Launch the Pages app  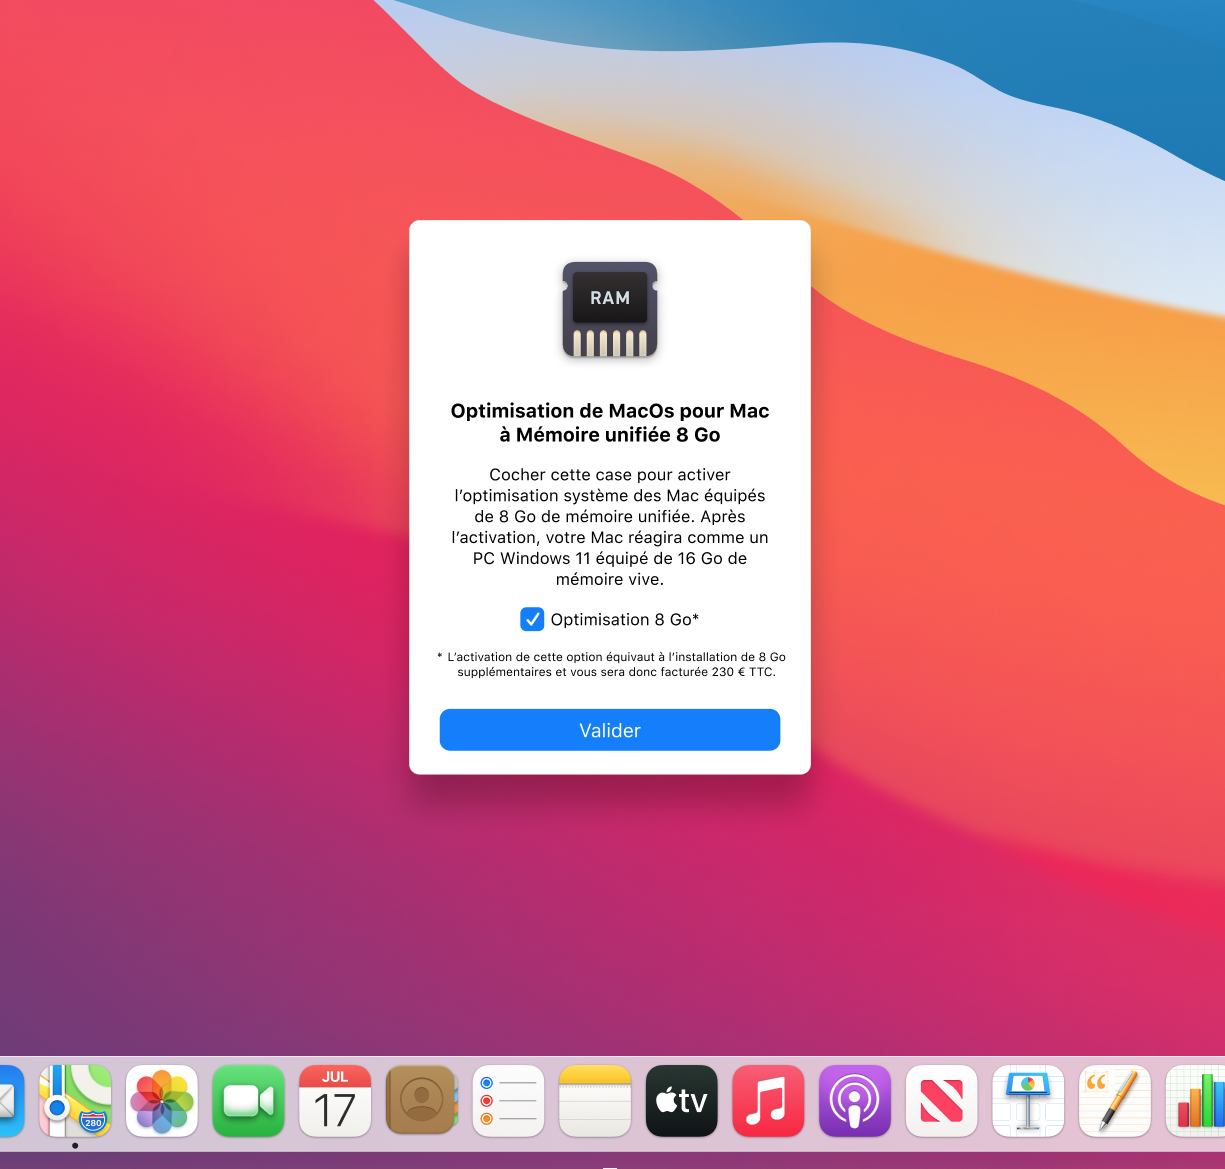1114,1101
